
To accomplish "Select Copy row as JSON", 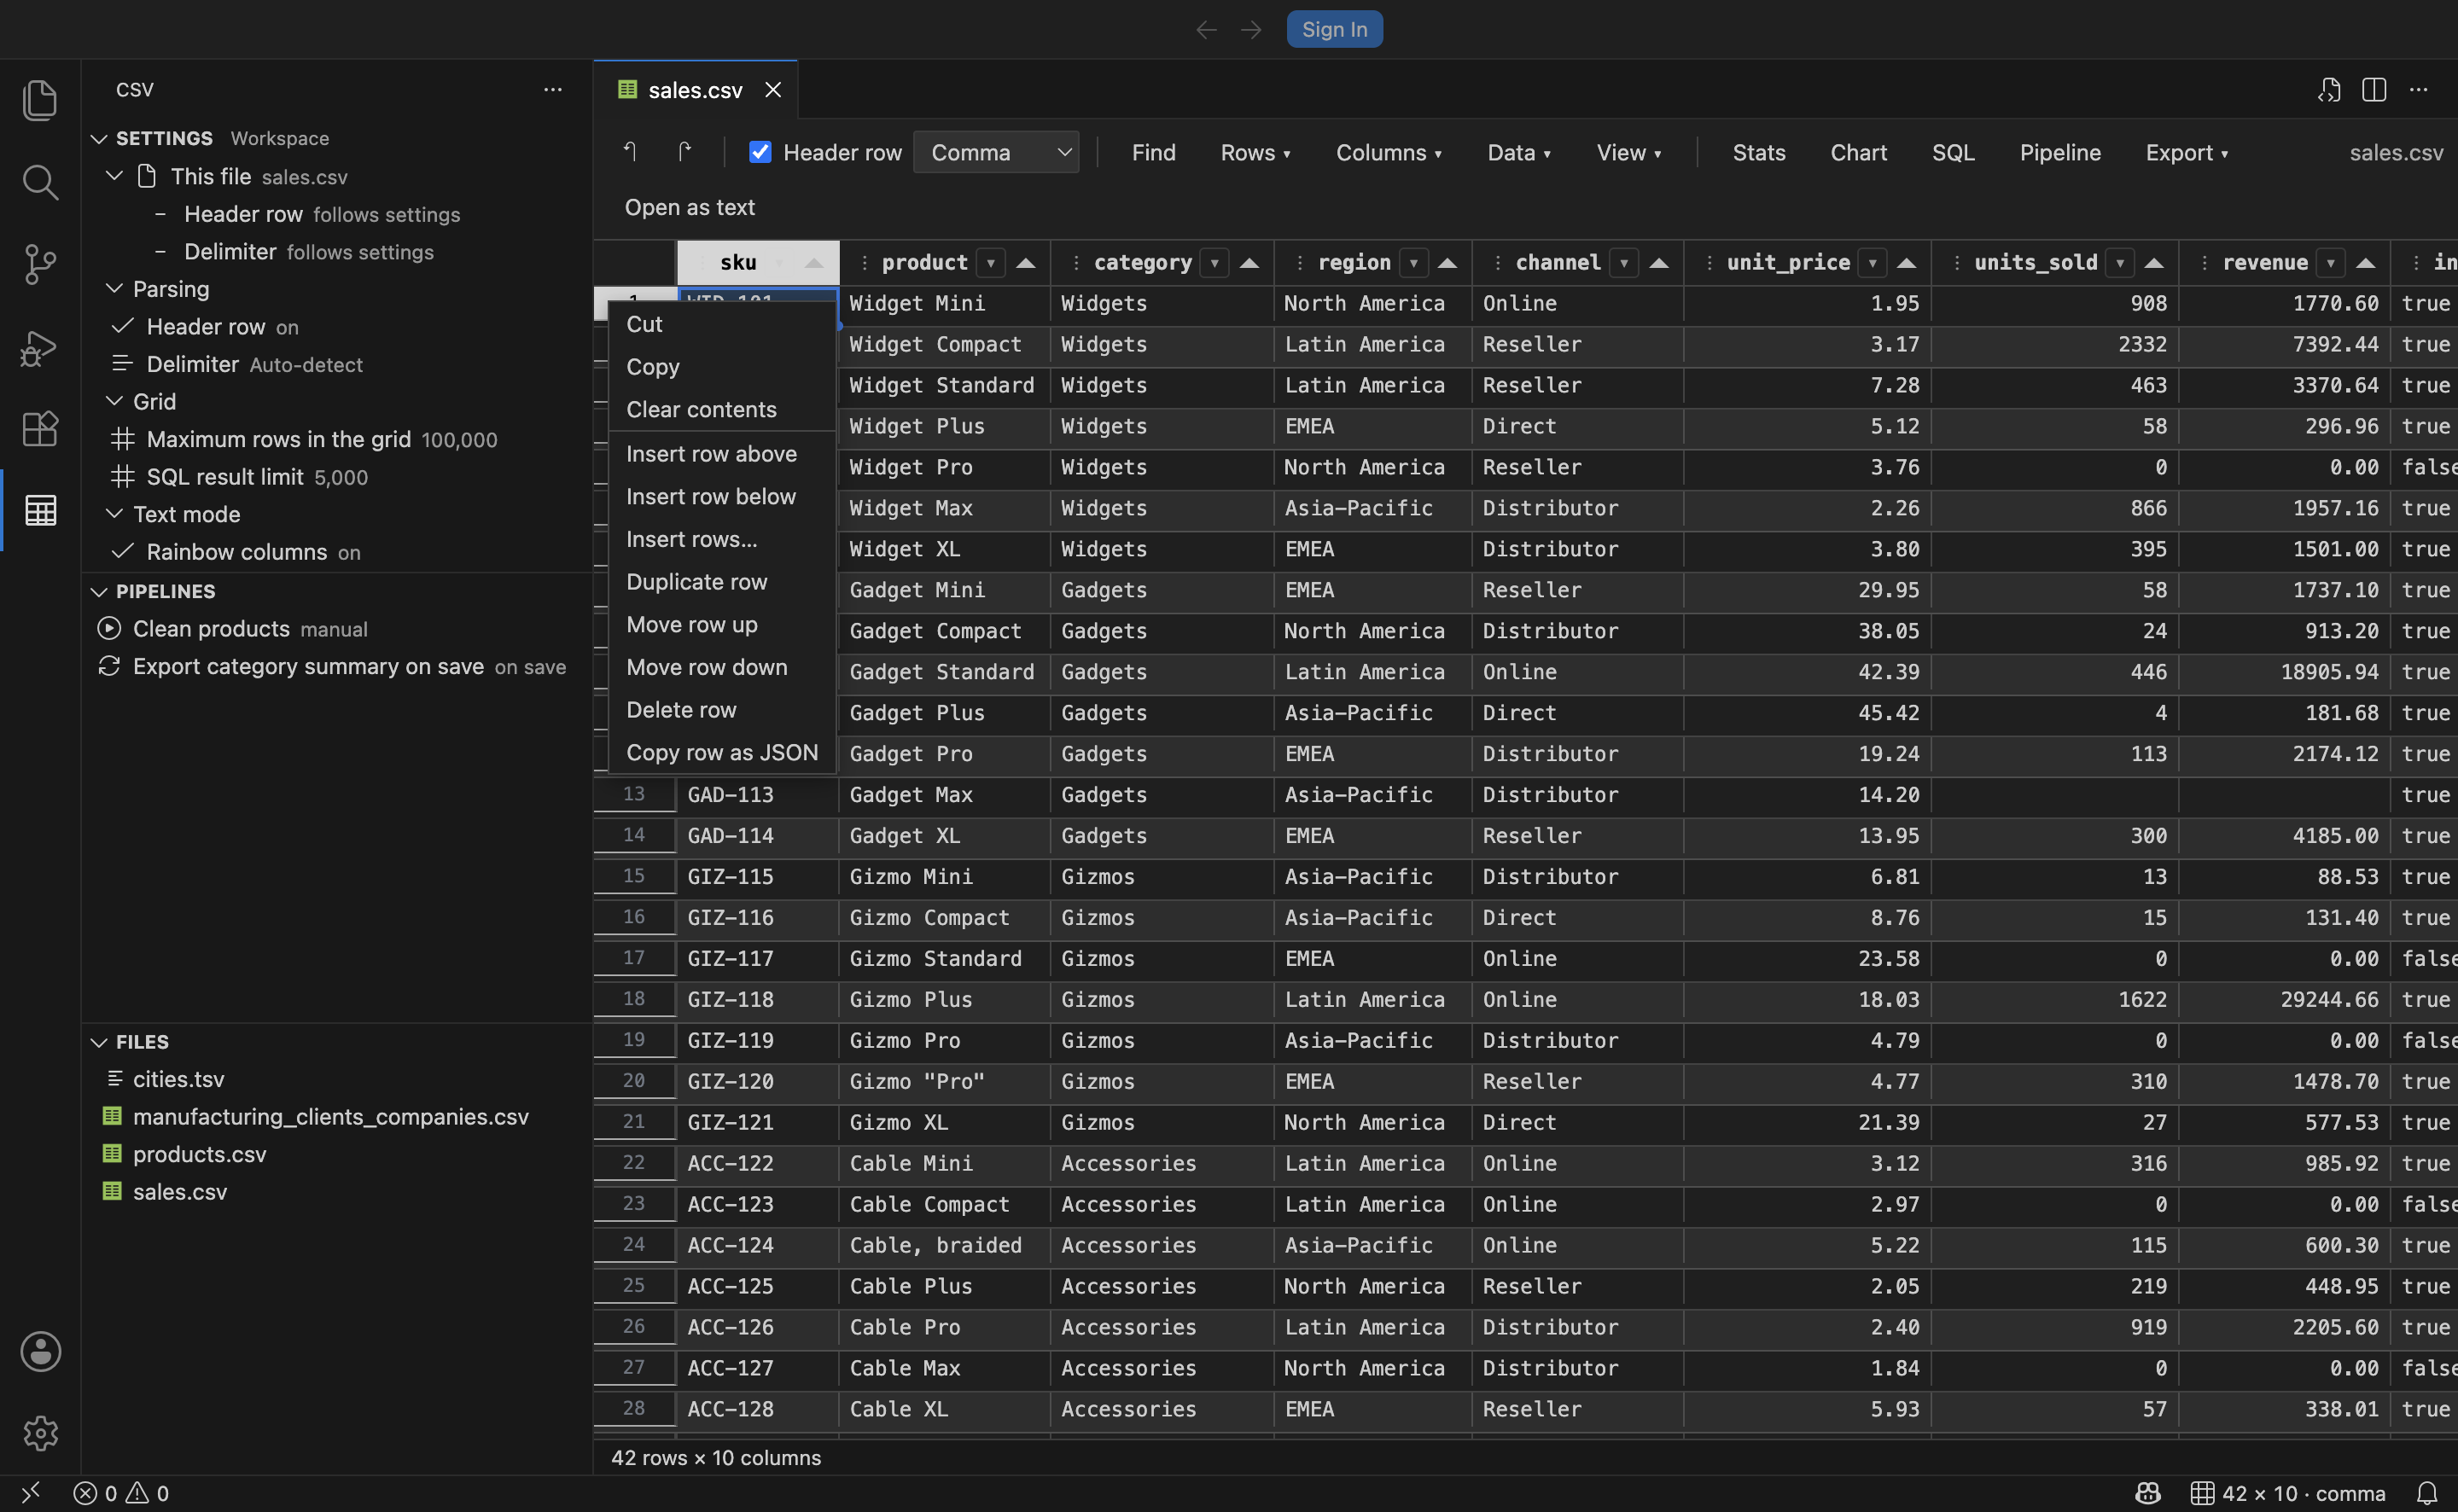I will pos(722,753).
